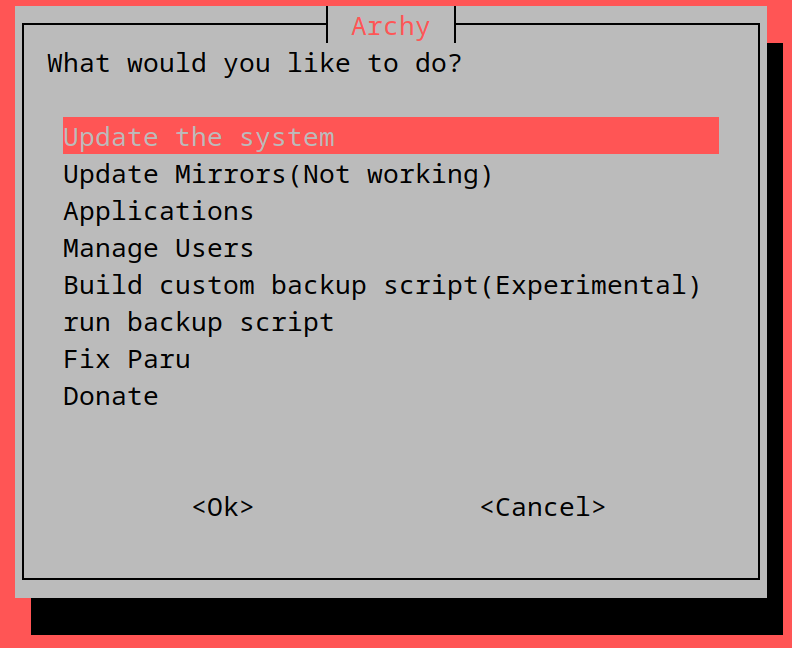The image size is (792, 648).
Task: Click the black drop shadow under the dialog
Action: pyautogui.click(x=400, y=616)
